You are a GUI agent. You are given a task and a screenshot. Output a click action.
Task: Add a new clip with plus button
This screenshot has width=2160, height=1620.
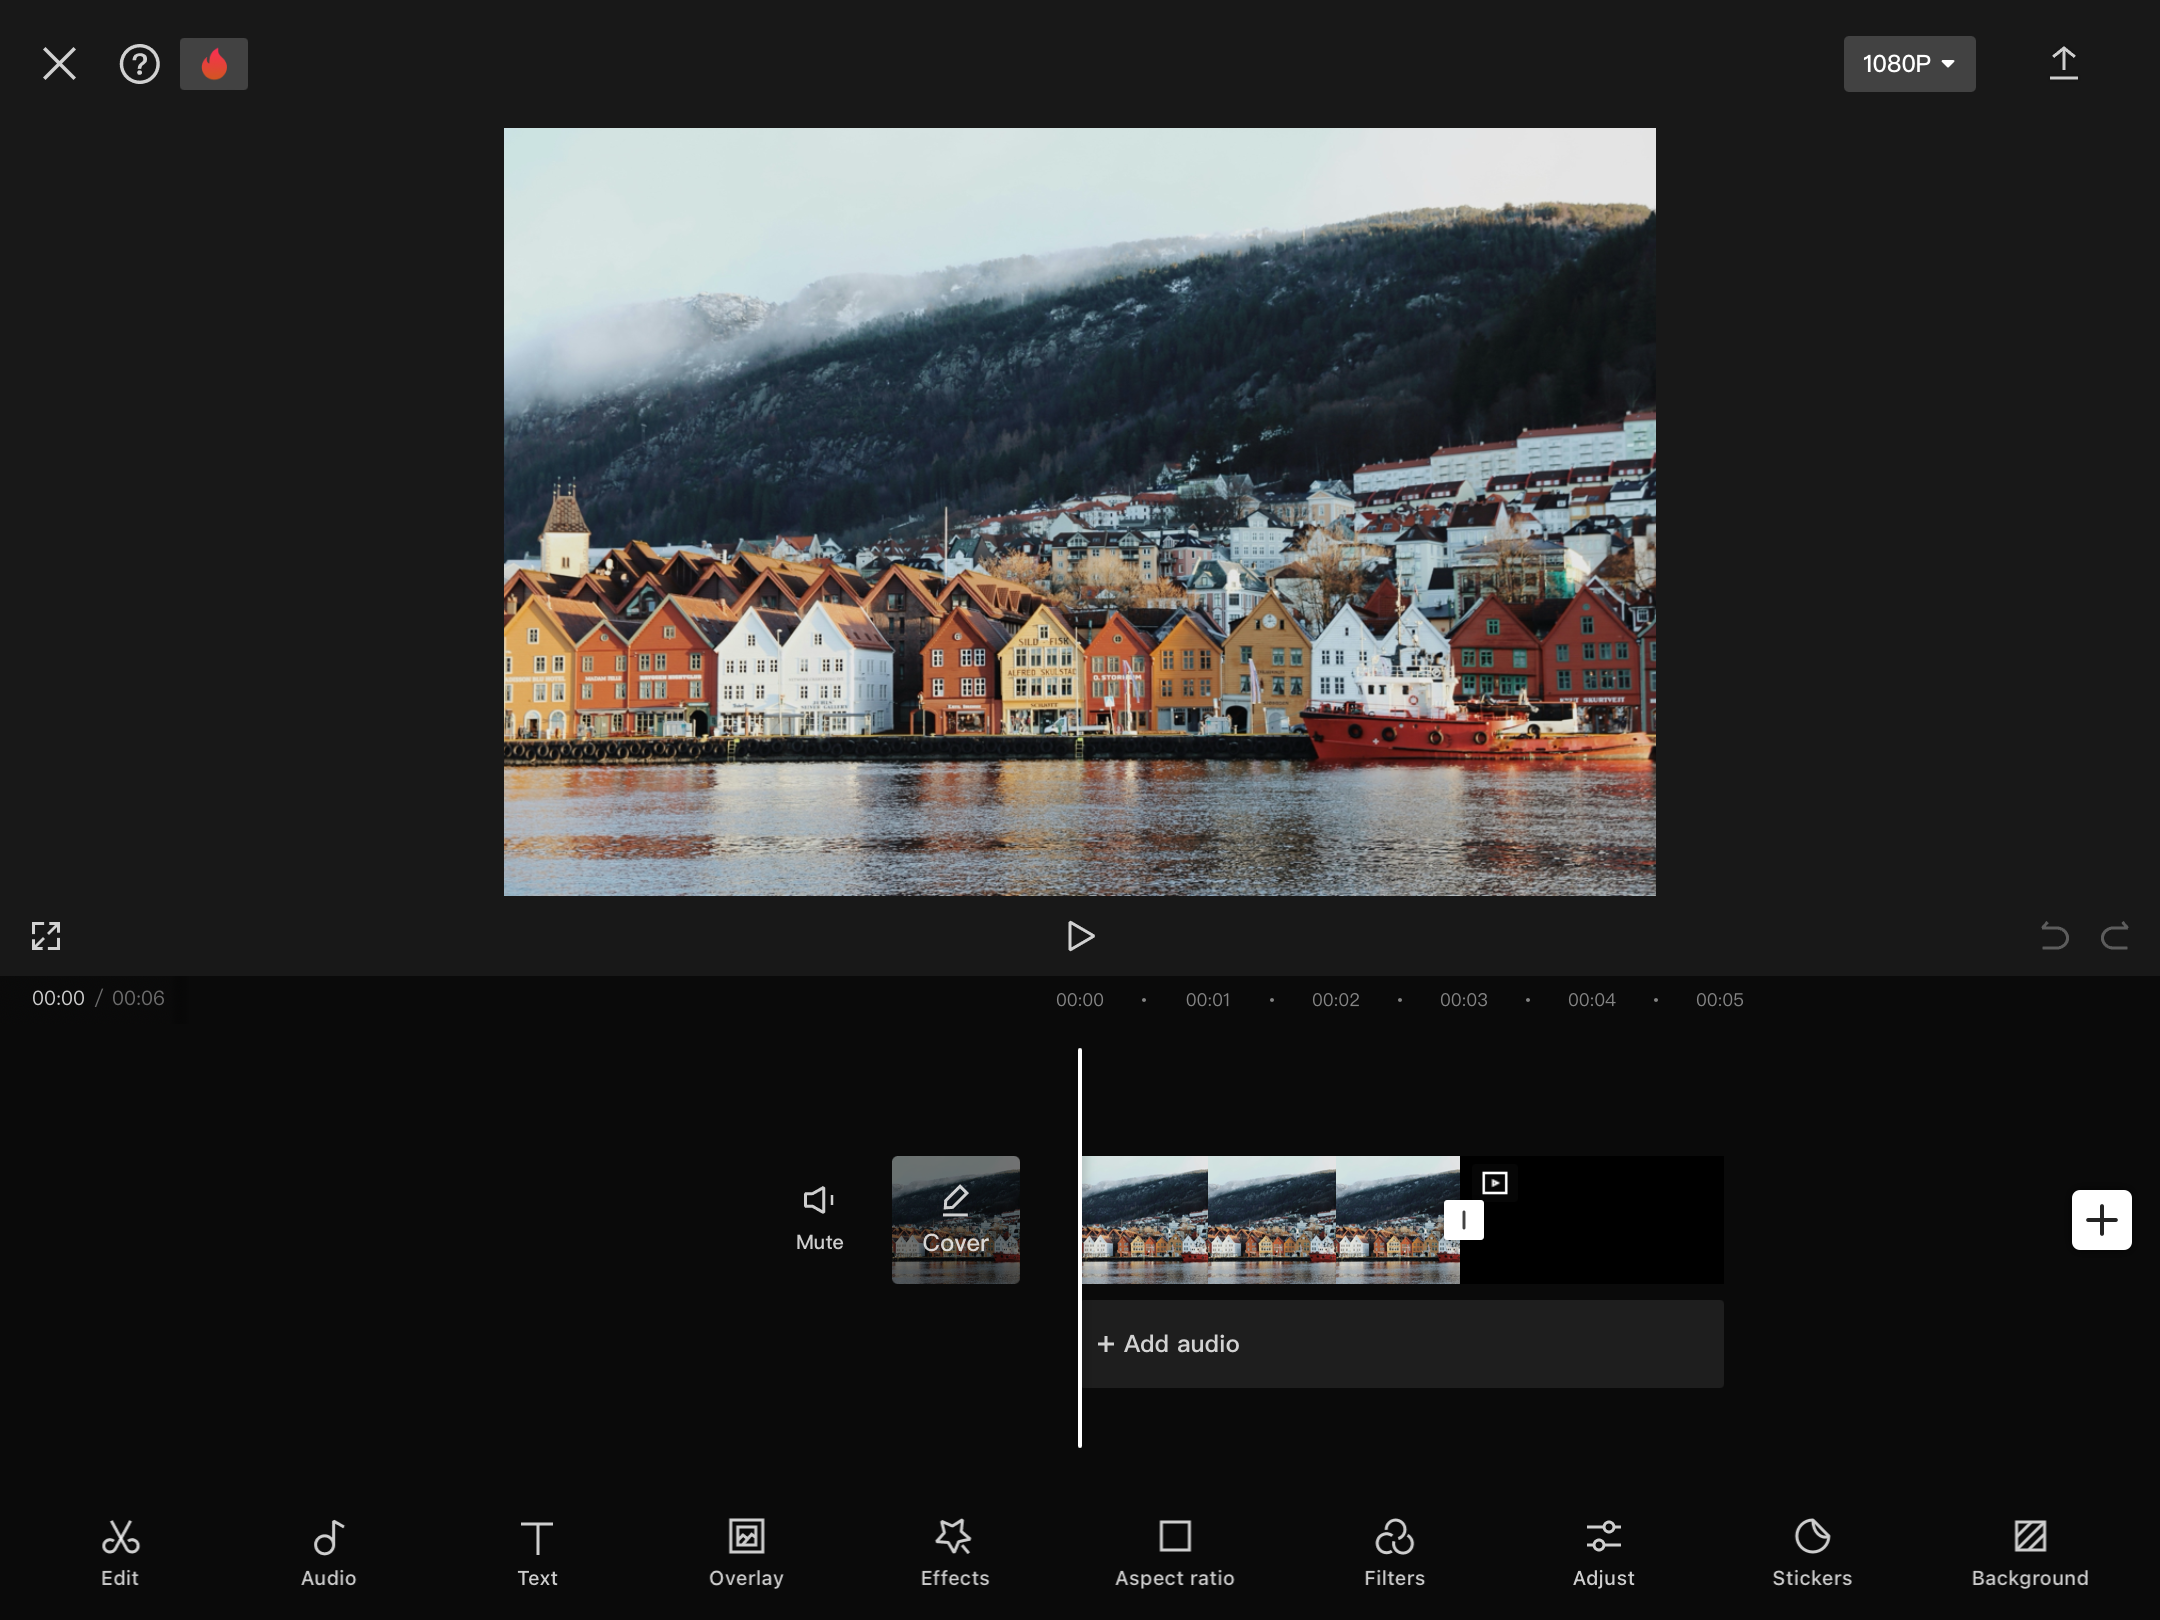(2101, 1220)
